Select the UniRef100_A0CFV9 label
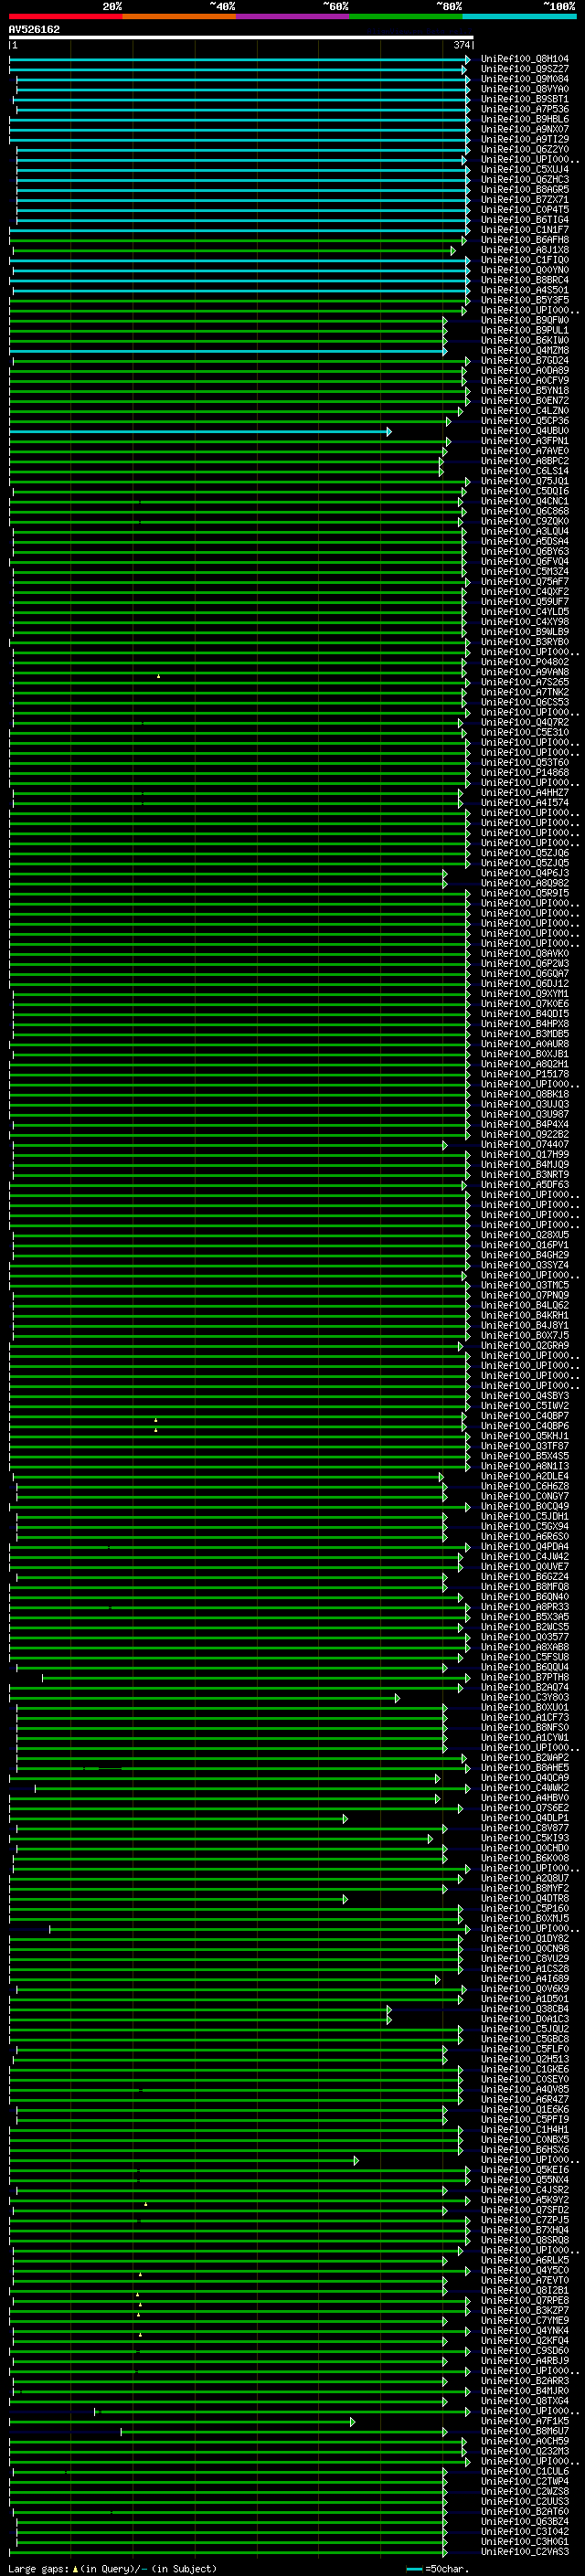The image size is (585, 2576). [x=524, y=380]
